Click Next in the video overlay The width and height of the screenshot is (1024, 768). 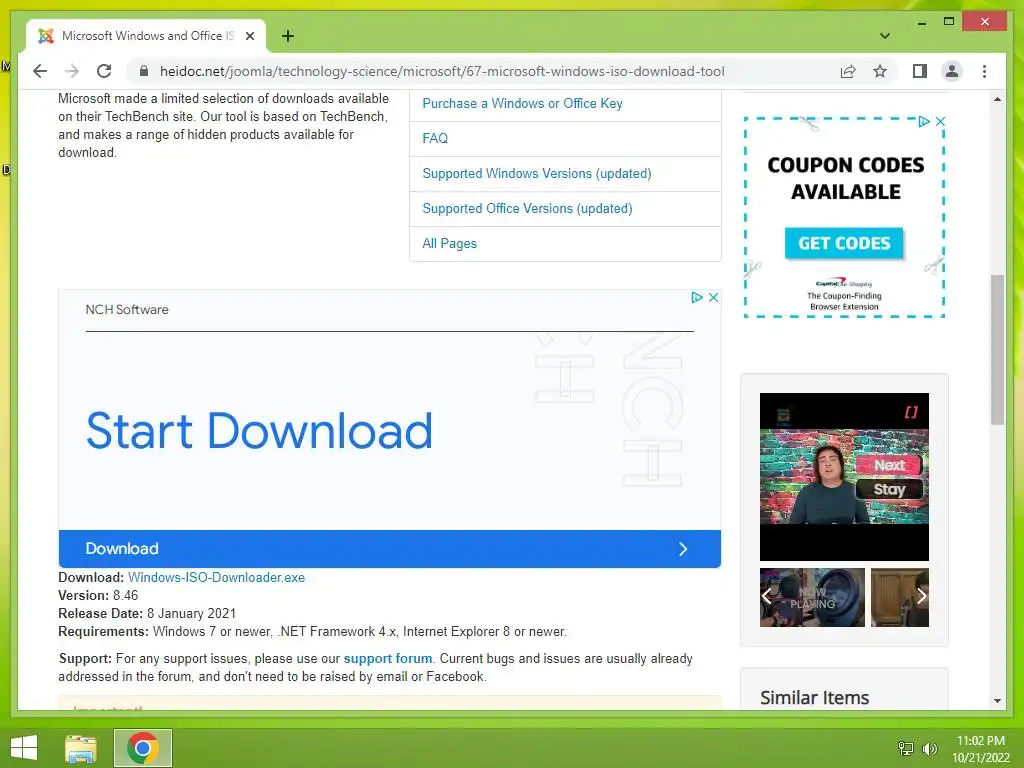[889, 465]
